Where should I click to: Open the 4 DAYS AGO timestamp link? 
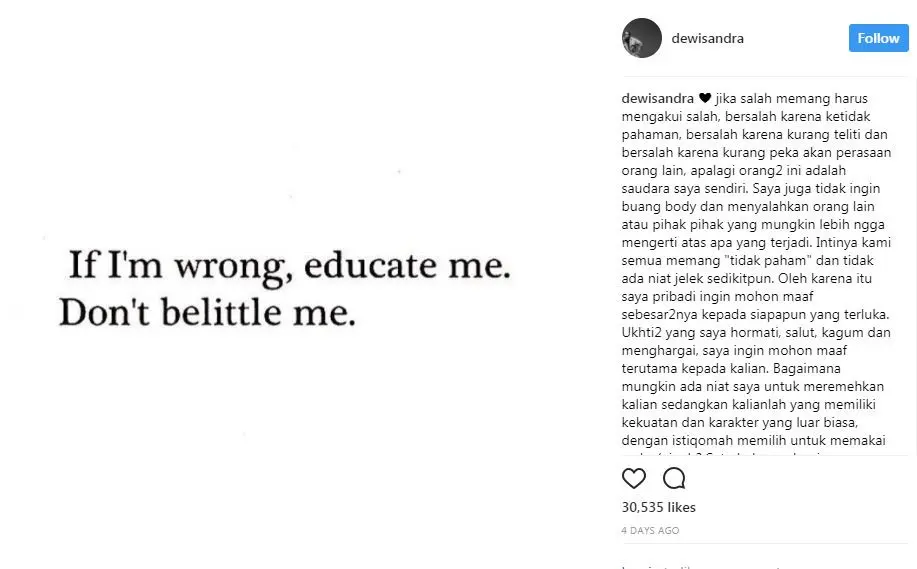tap(650, 530)
